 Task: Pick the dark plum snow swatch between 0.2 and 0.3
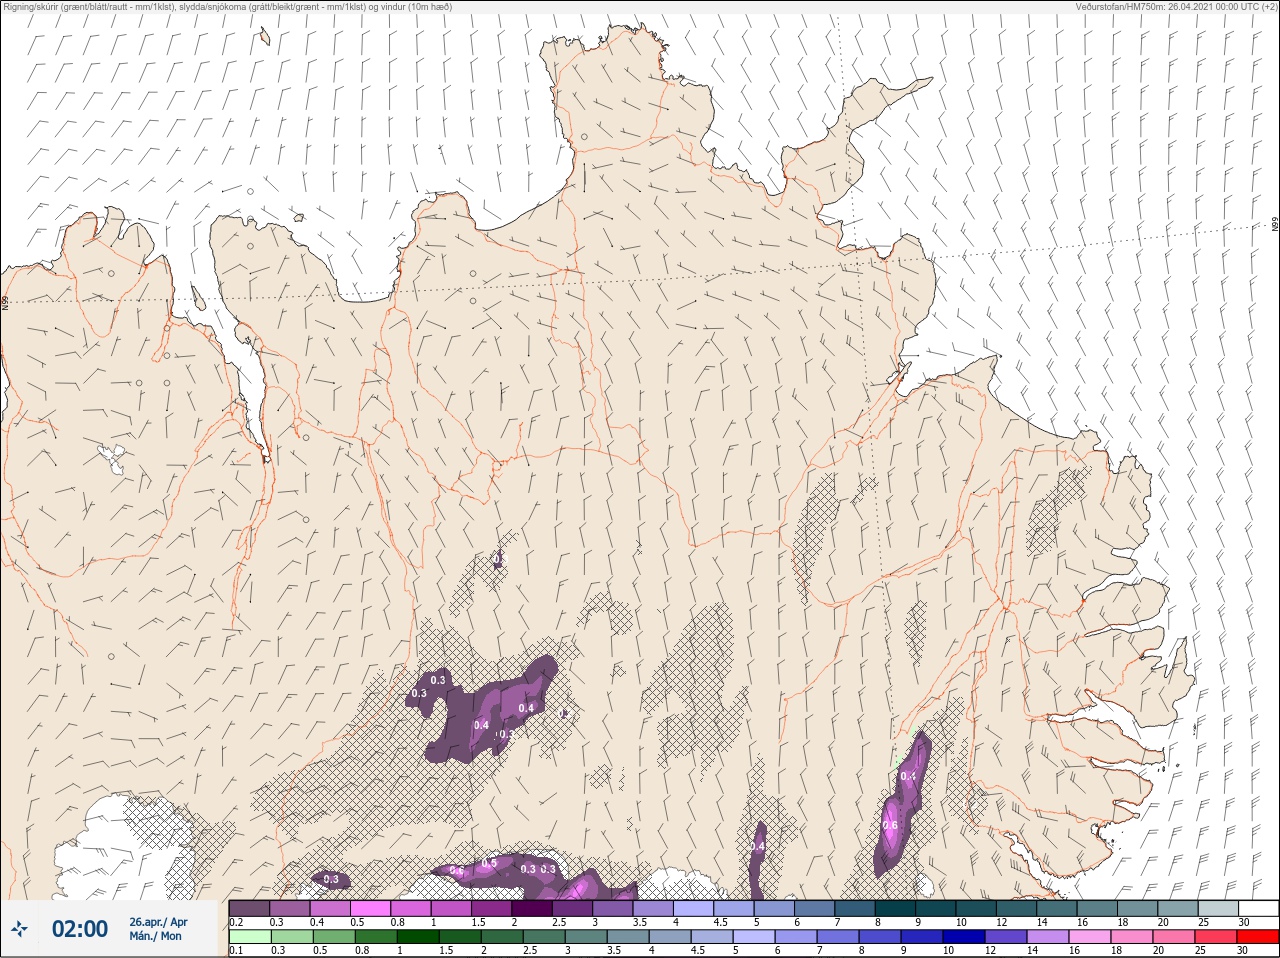click(x=250, y=908)
